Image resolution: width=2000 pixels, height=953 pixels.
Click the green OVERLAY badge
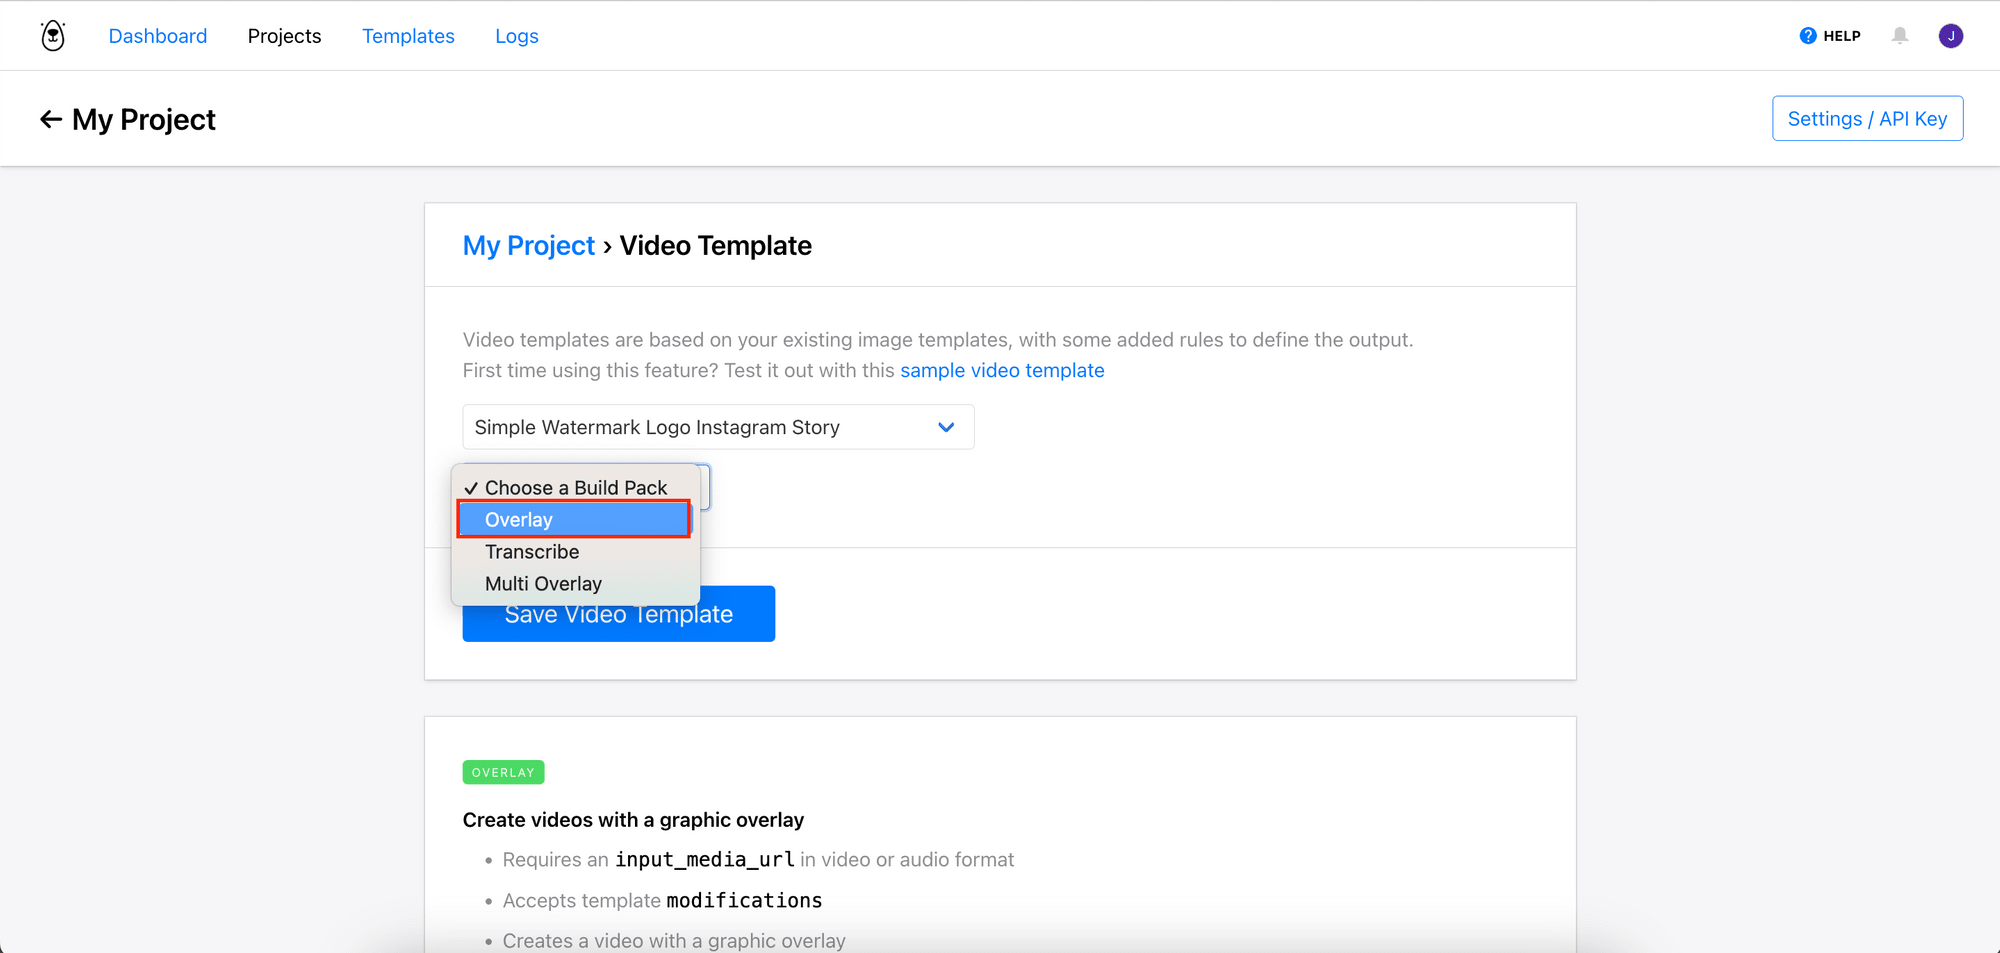503,773
